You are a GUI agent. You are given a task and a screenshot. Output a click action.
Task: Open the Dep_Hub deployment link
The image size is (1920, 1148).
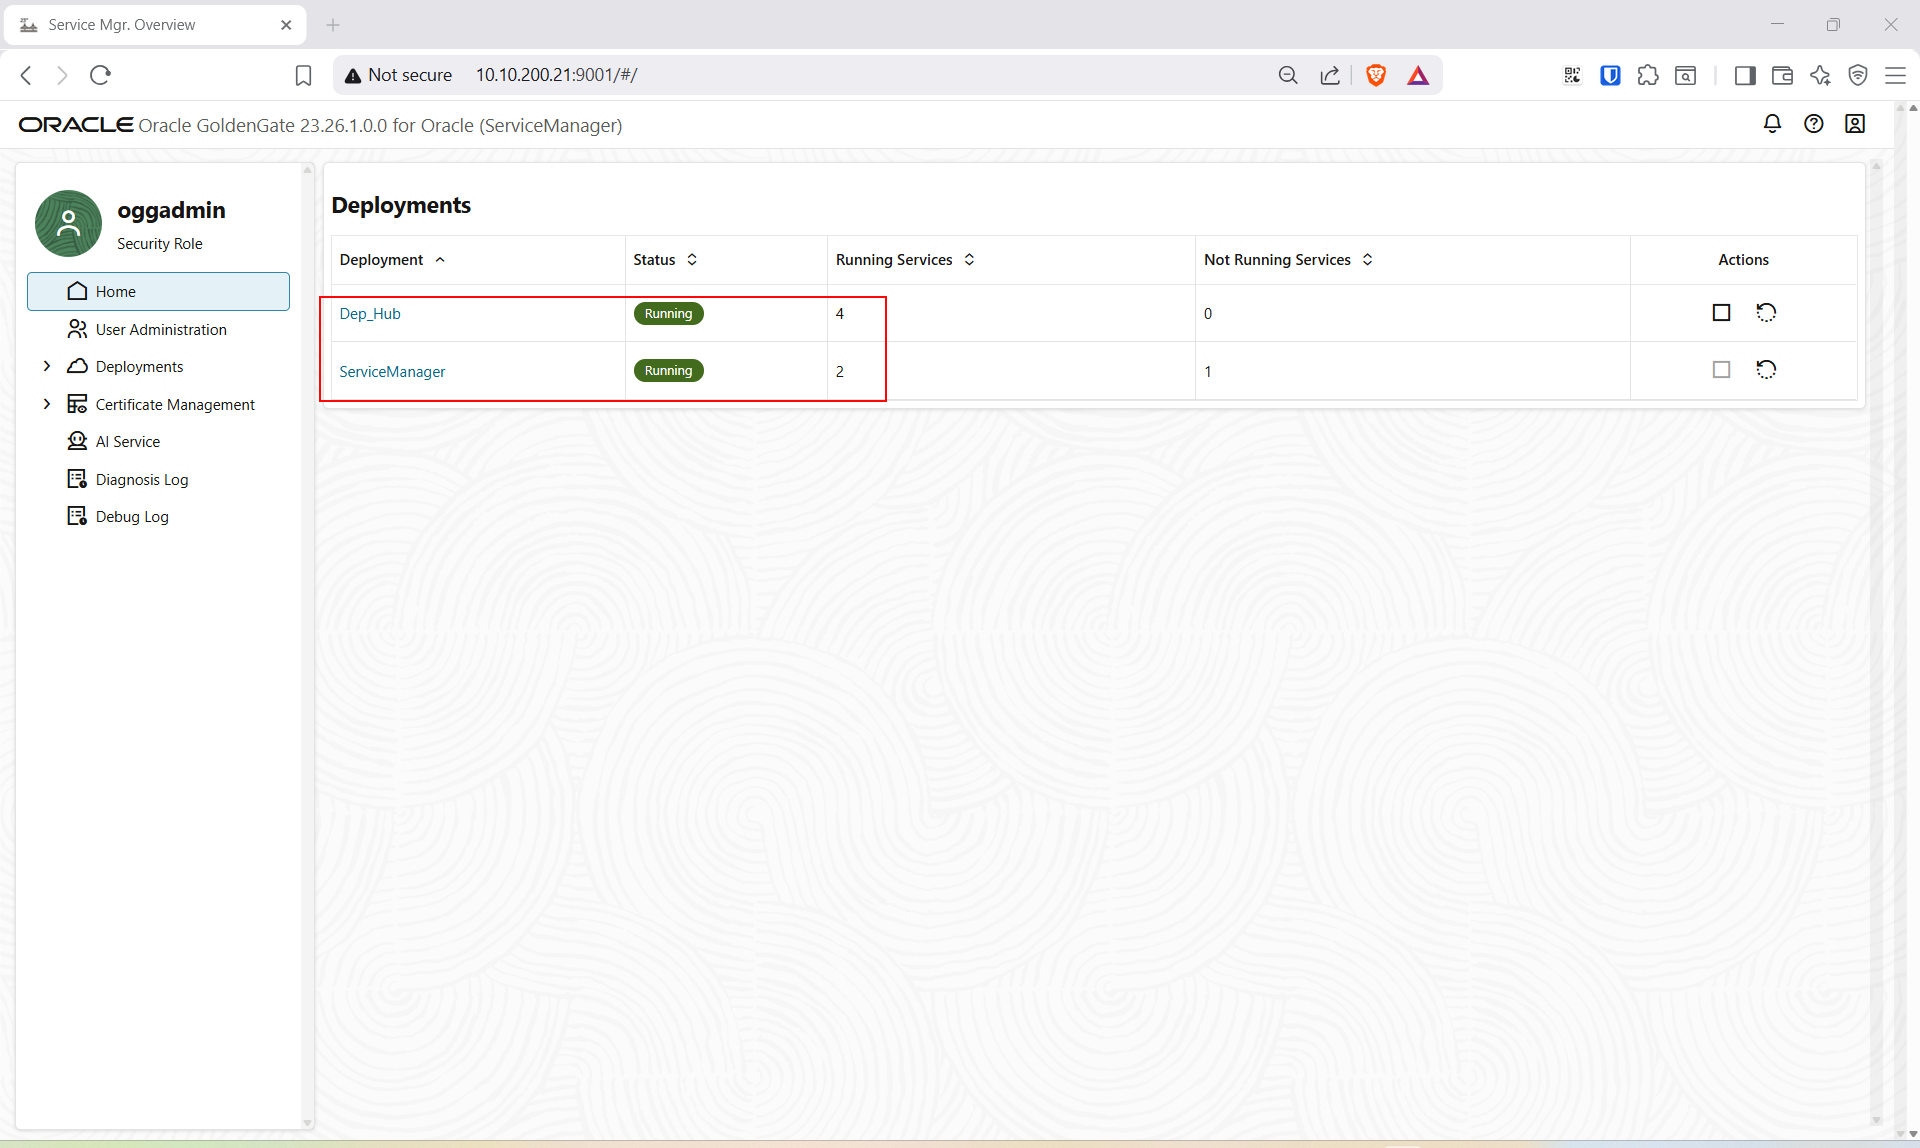[x=370, y=314]
